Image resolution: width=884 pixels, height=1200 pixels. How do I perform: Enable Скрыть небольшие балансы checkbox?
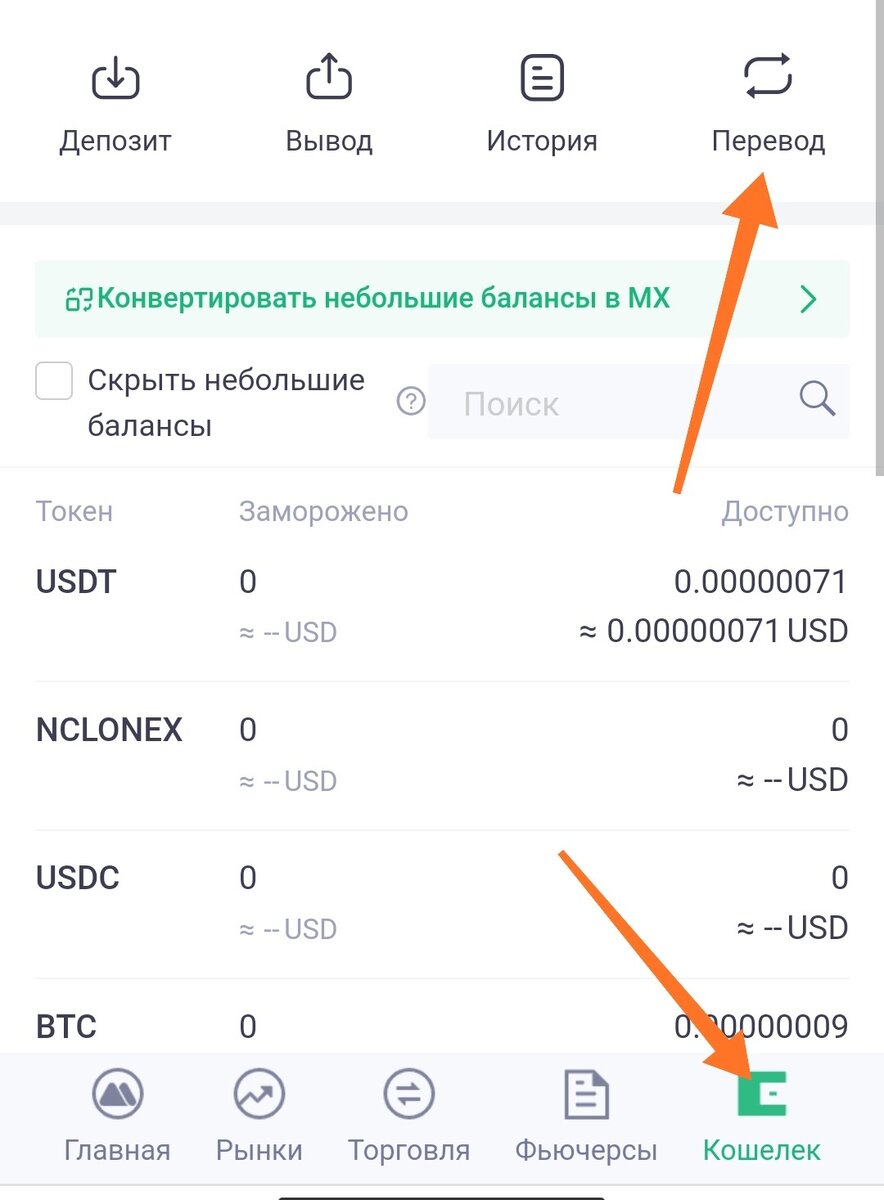(x=54, y=381)
